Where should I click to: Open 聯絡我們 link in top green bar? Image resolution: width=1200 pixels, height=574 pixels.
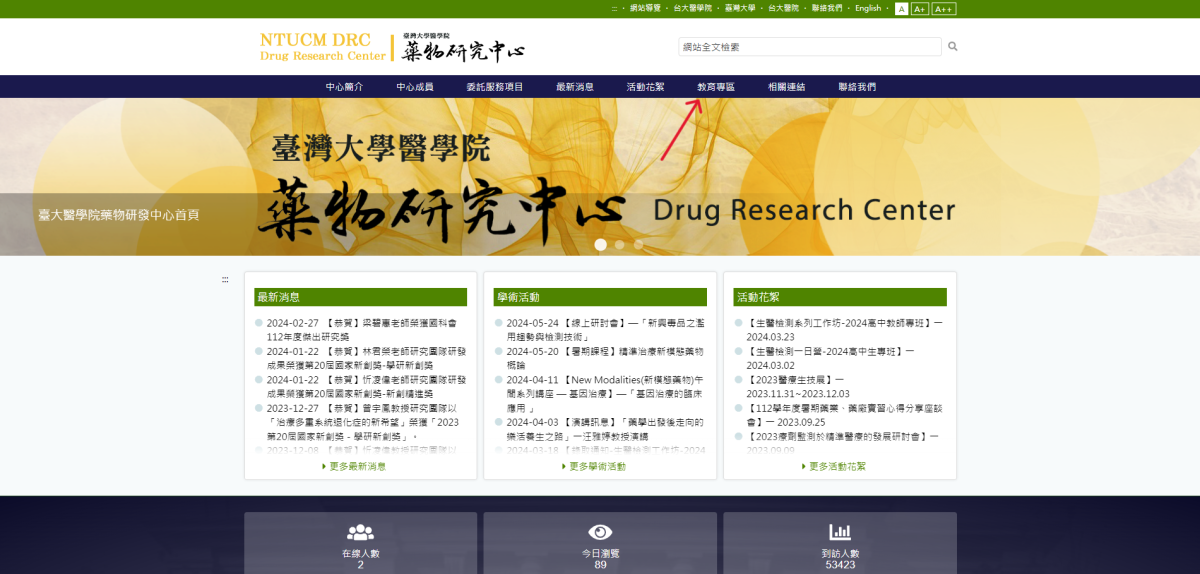point(827,8)
